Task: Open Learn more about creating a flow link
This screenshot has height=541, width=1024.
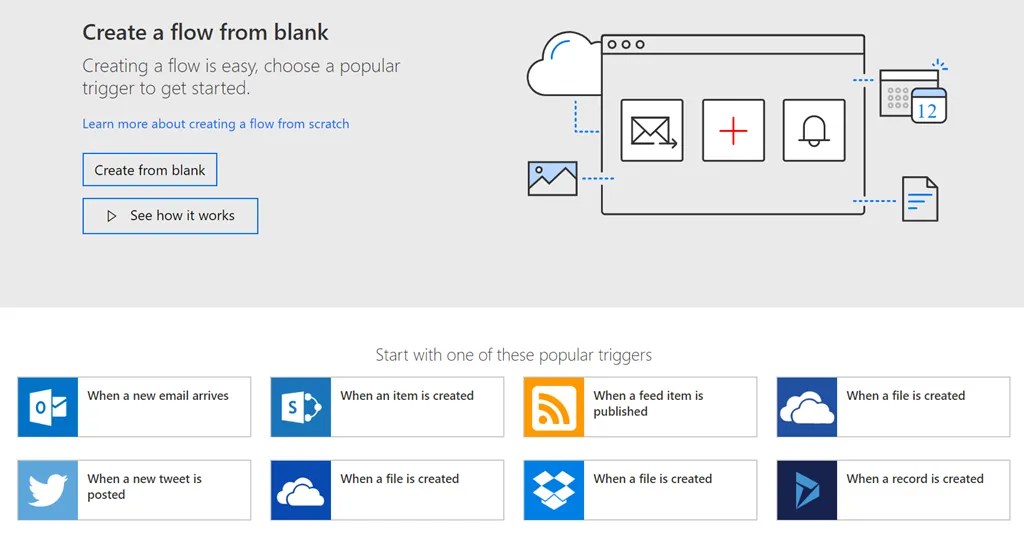Action: point(216,123)
